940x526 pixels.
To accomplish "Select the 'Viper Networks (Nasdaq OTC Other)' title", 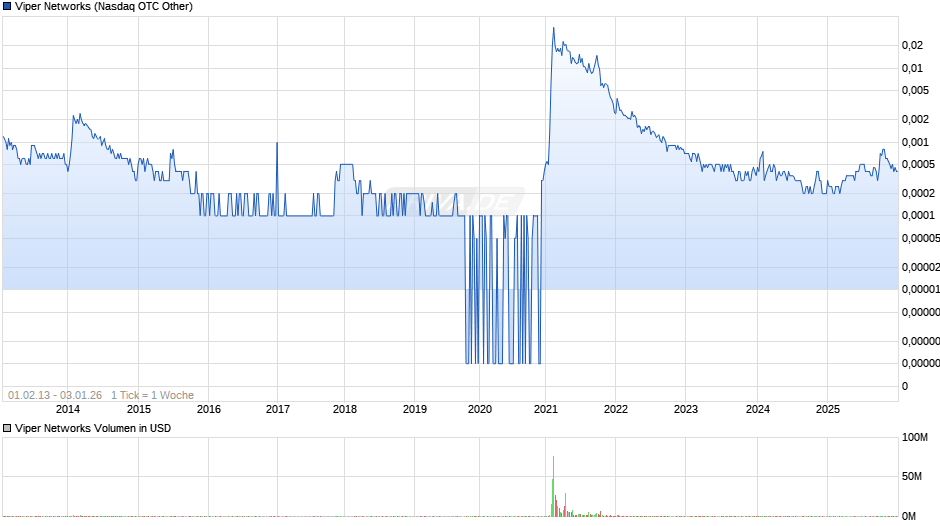I will pyautogui.click(x=104, y=7).
